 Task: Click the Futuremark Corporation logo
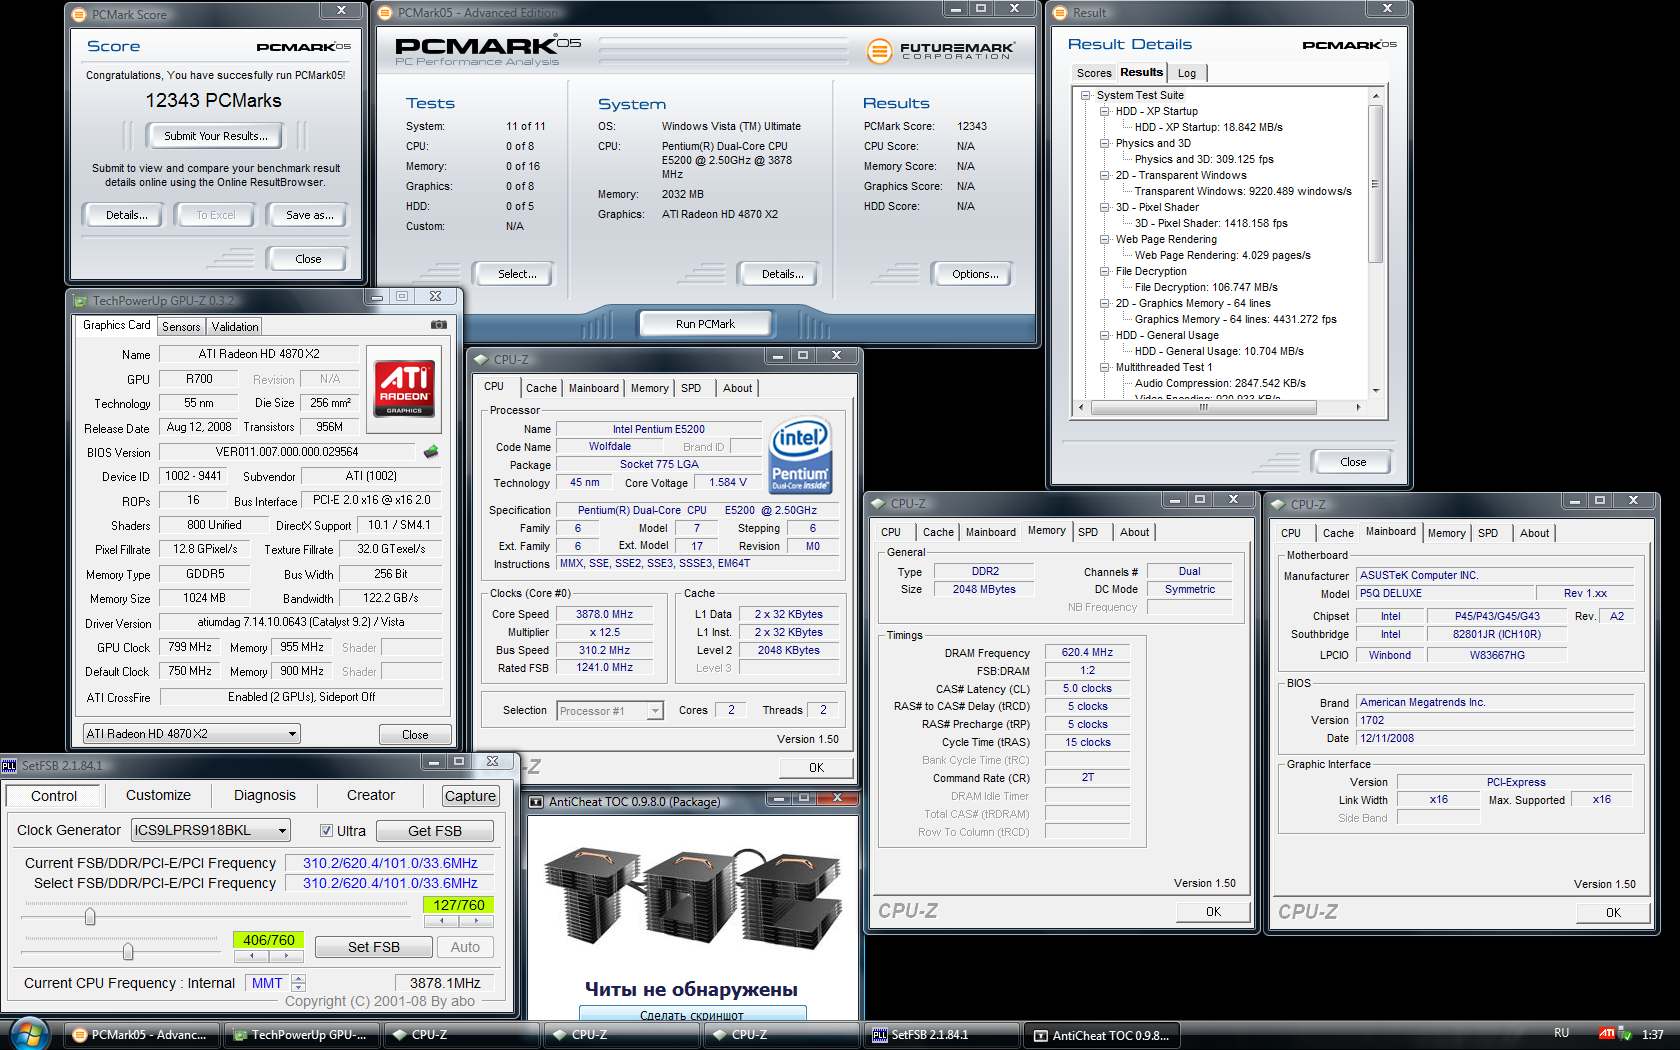[941, 50]
